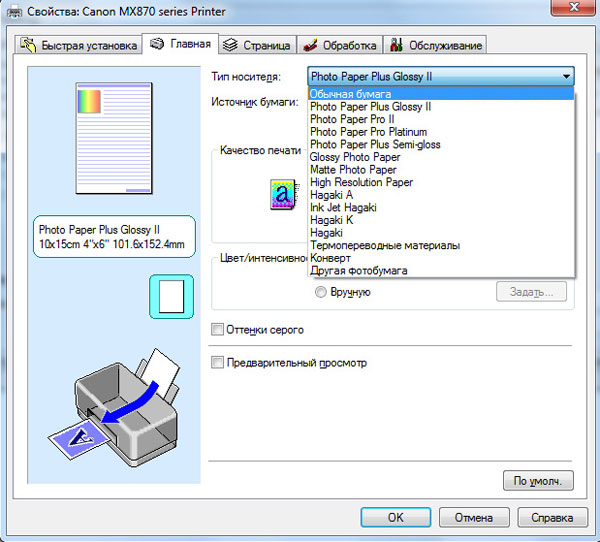Select High Resolution Paper
The height and width of the screenshot is (542, 600).
pos(441,182)
